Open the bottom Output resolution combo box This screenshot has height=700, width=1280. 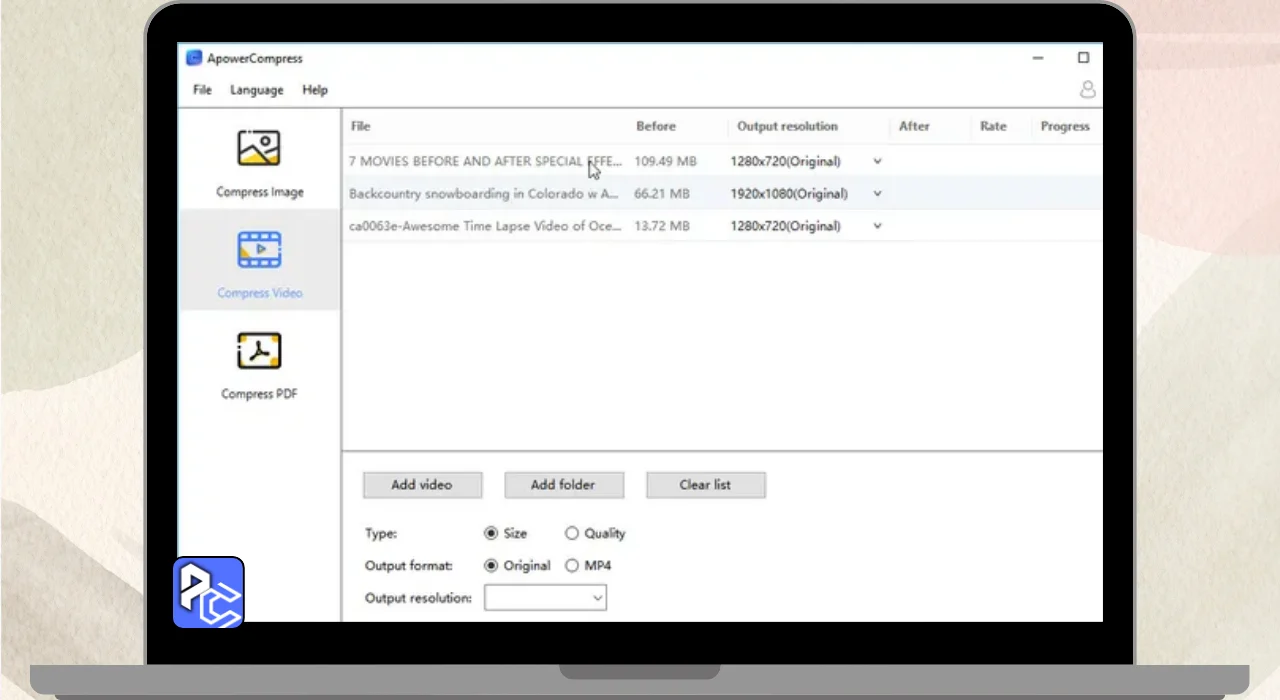[x=545, y=598]
